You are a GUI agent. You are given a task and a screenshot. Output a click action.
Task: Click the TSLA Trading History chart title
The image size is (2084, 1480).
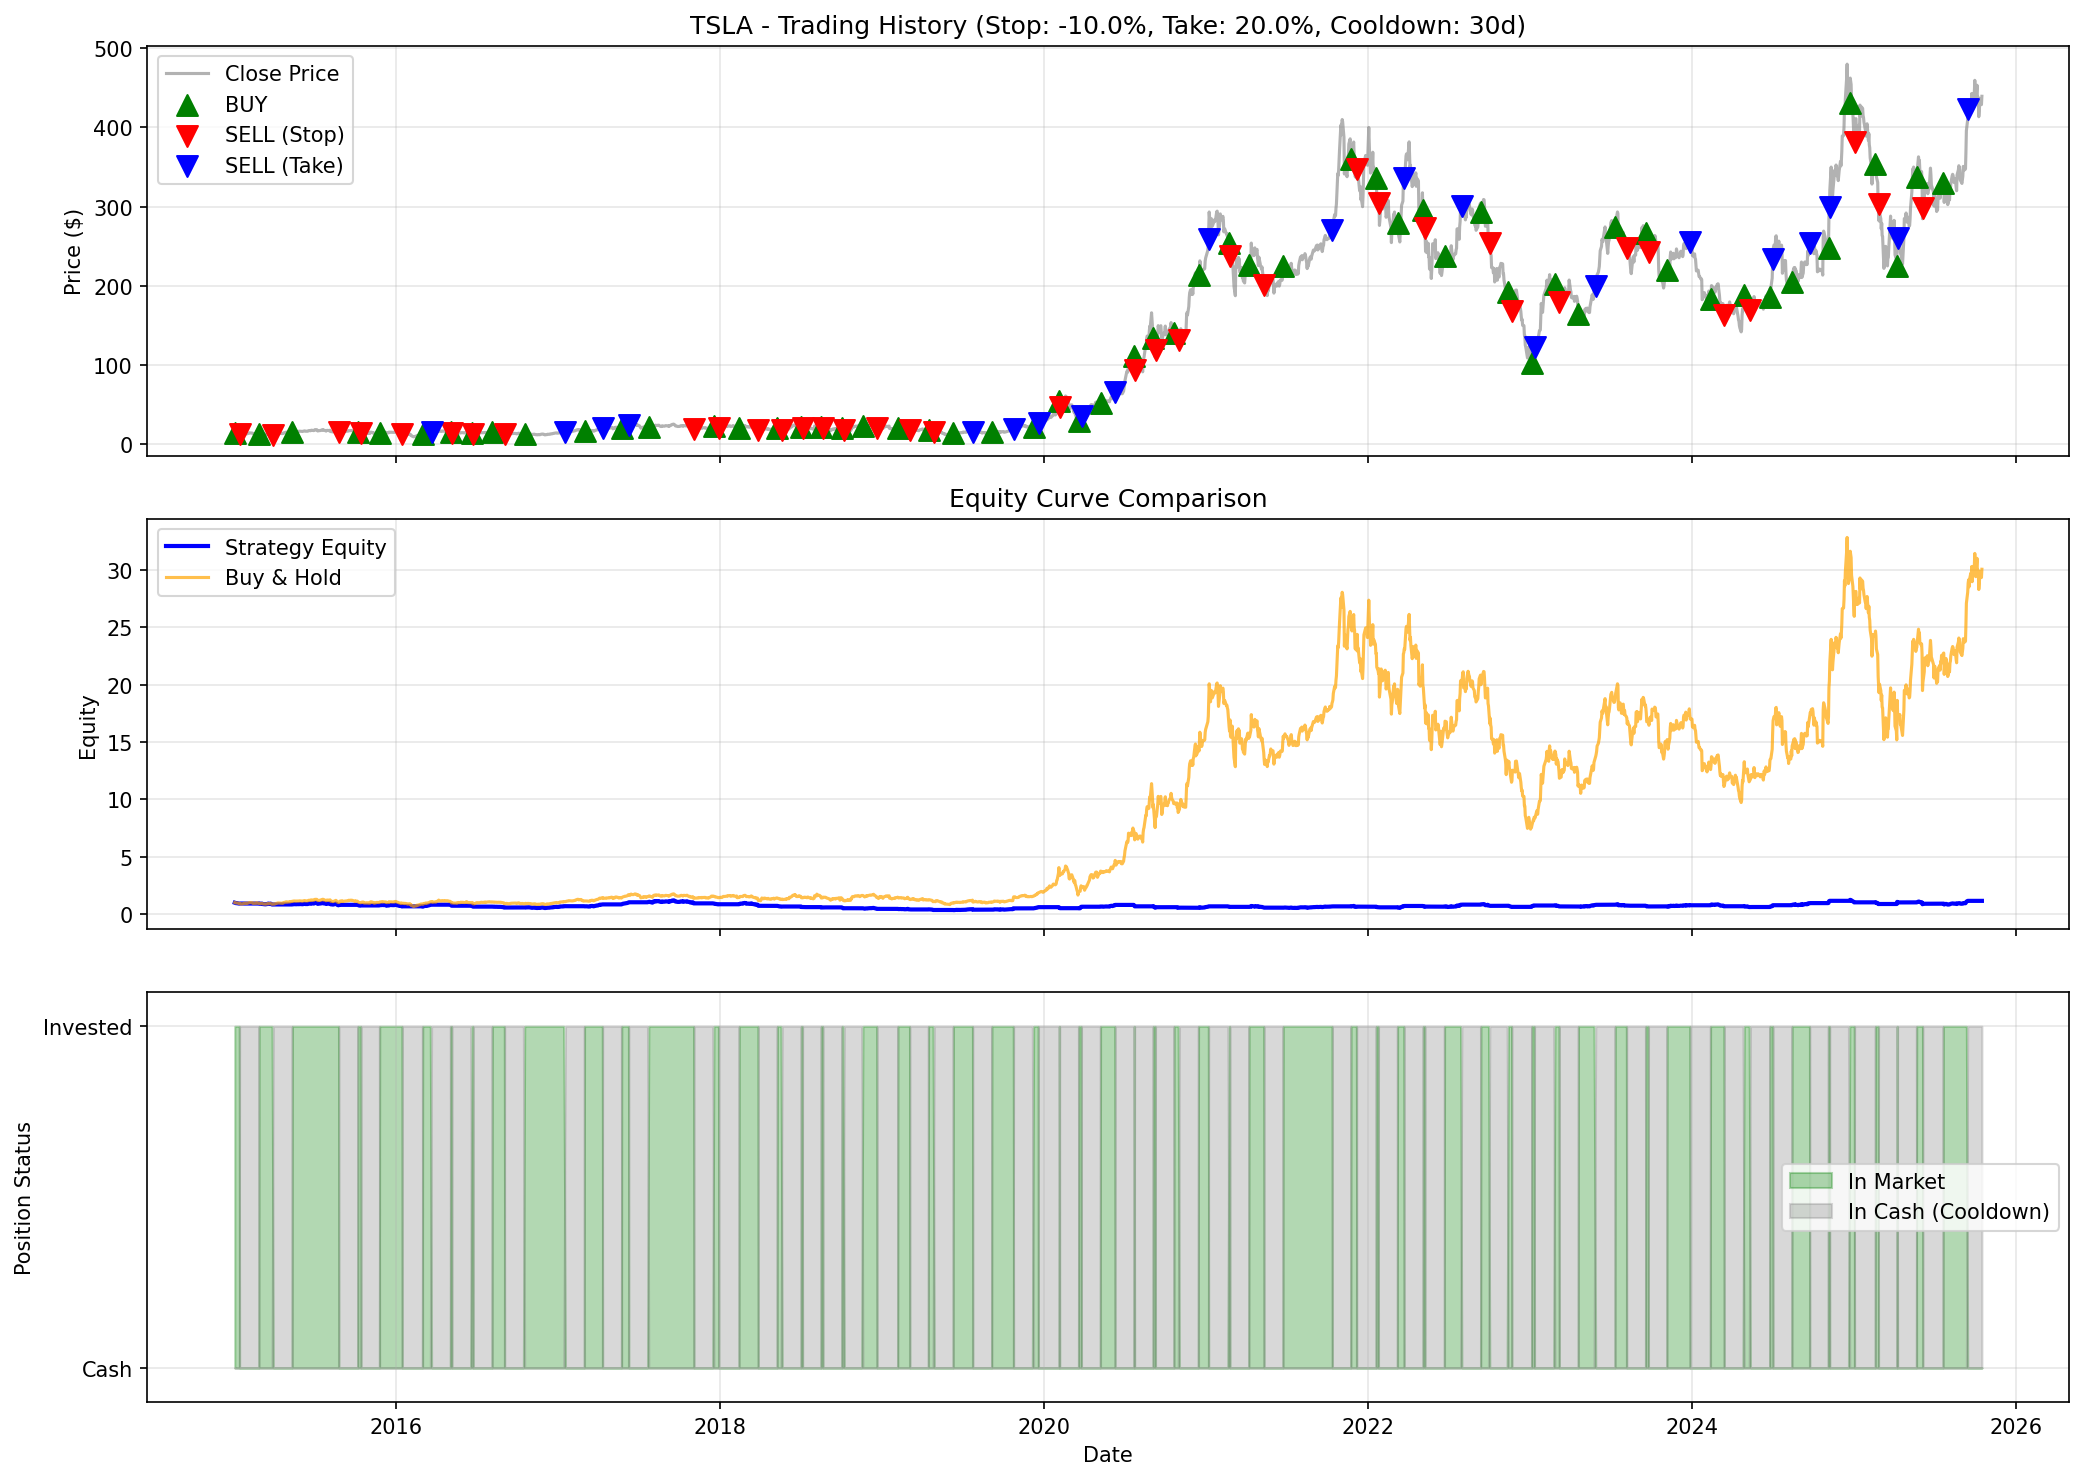point(1107,25)
